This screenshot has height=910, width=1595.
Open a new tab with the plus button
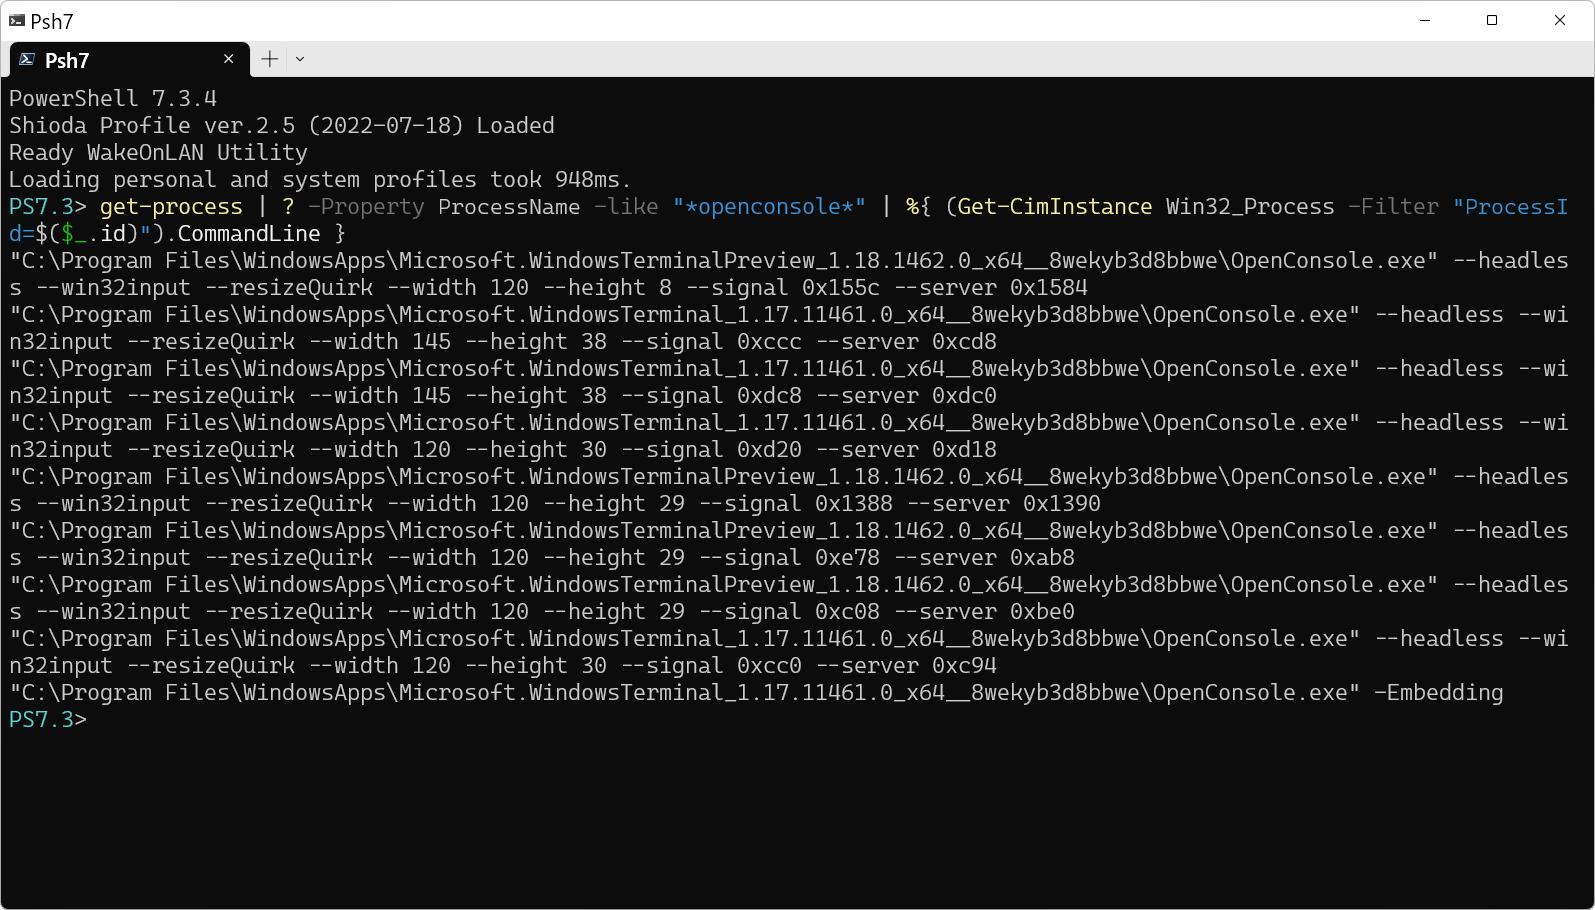click(x=270, y=59)
